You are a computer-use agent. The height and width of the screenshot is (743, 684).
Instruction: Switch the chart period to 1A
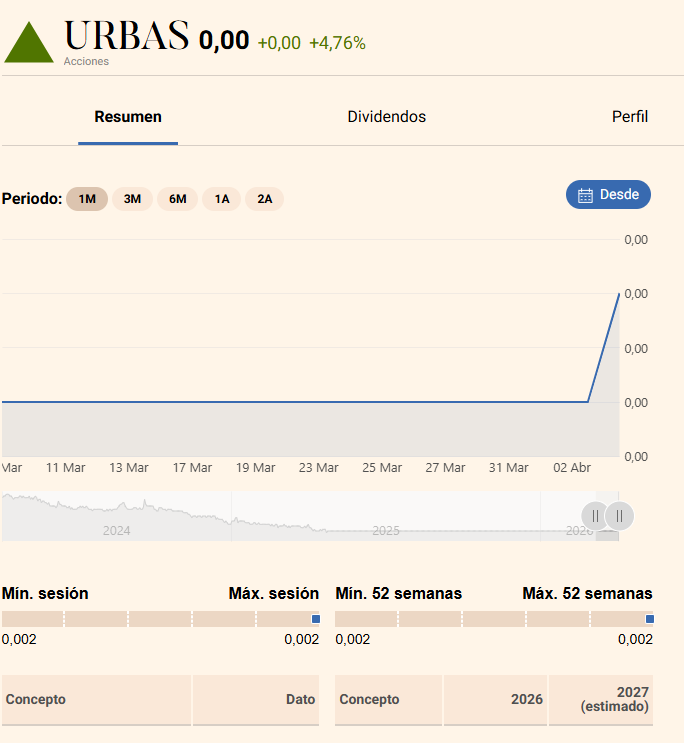pos(222,199)
